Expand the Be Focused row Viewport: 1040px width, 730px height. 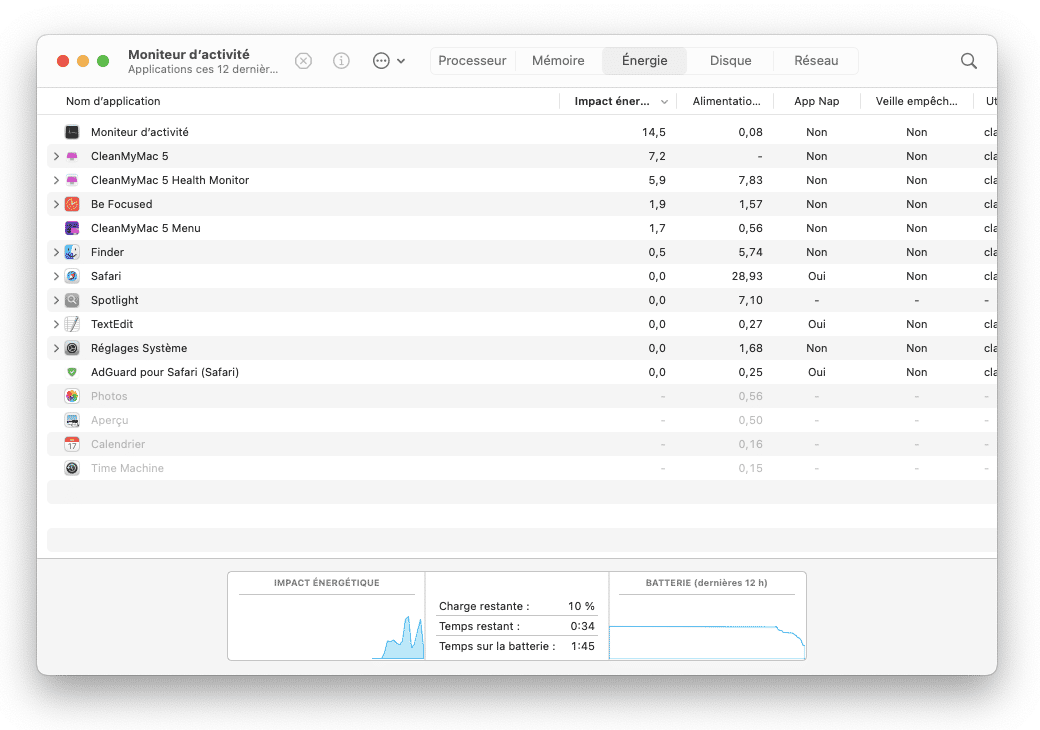click(56, 204)
